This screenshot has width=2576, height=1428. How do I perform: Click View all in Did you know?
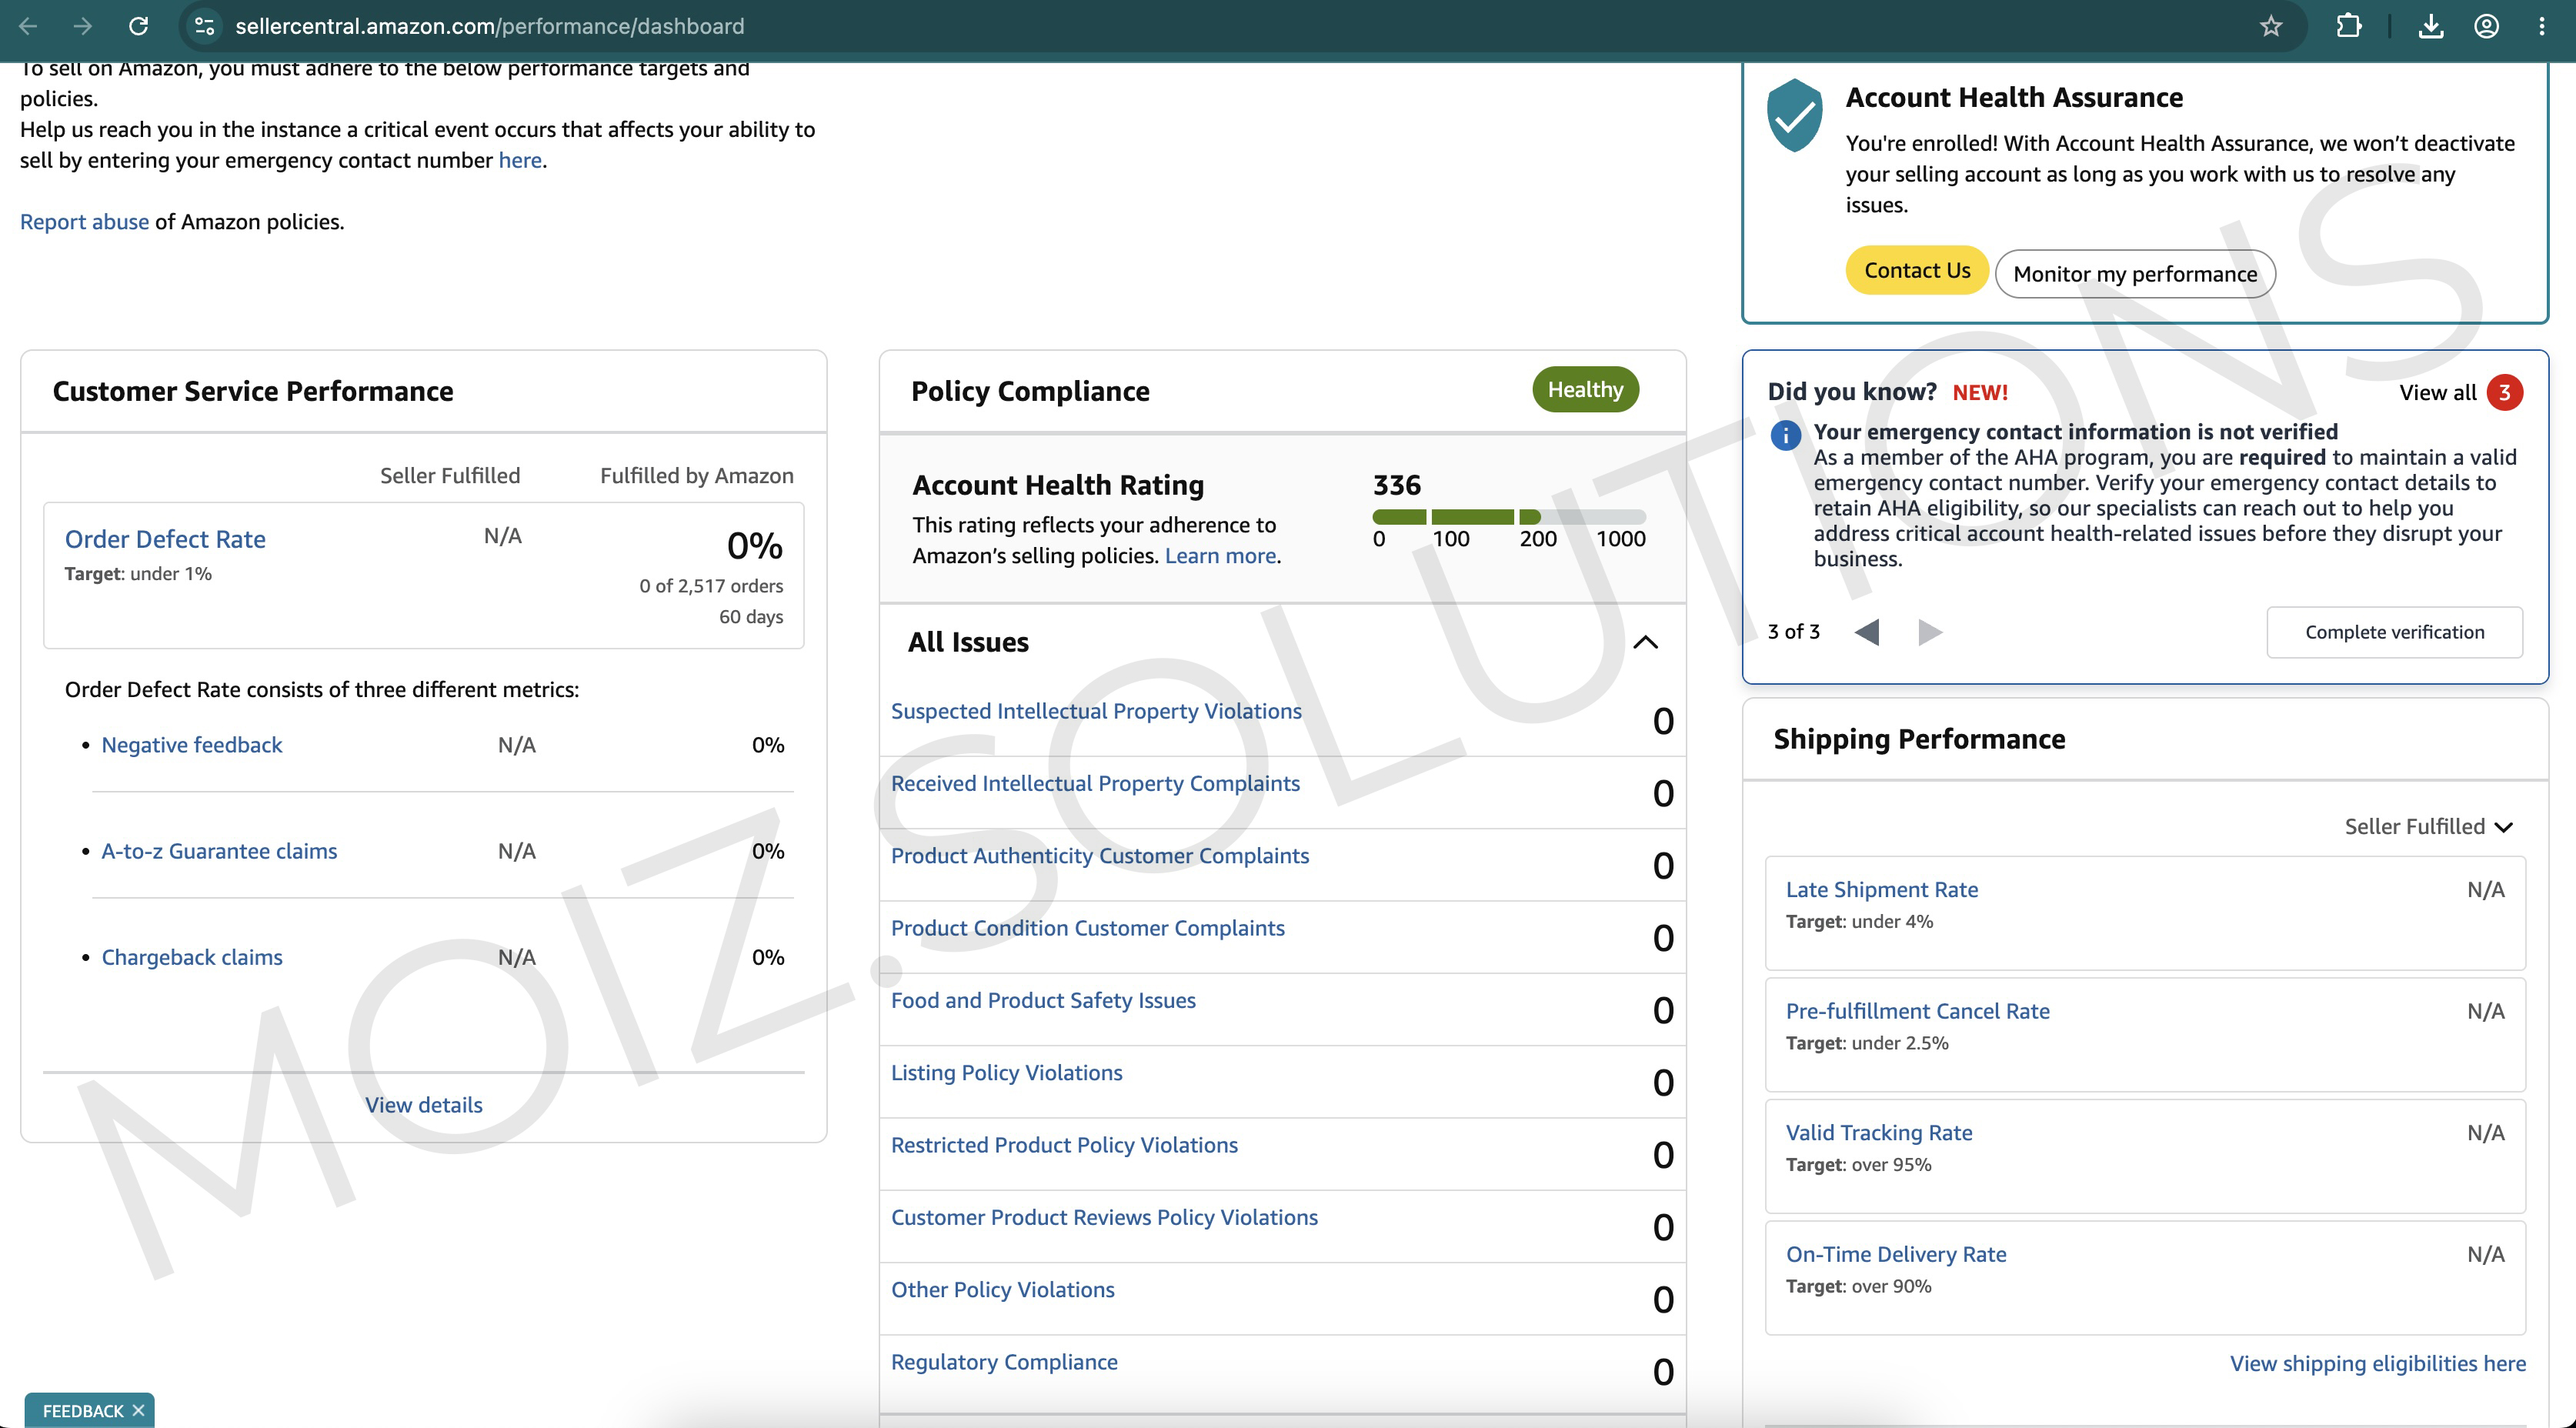tap(2438, 392)
